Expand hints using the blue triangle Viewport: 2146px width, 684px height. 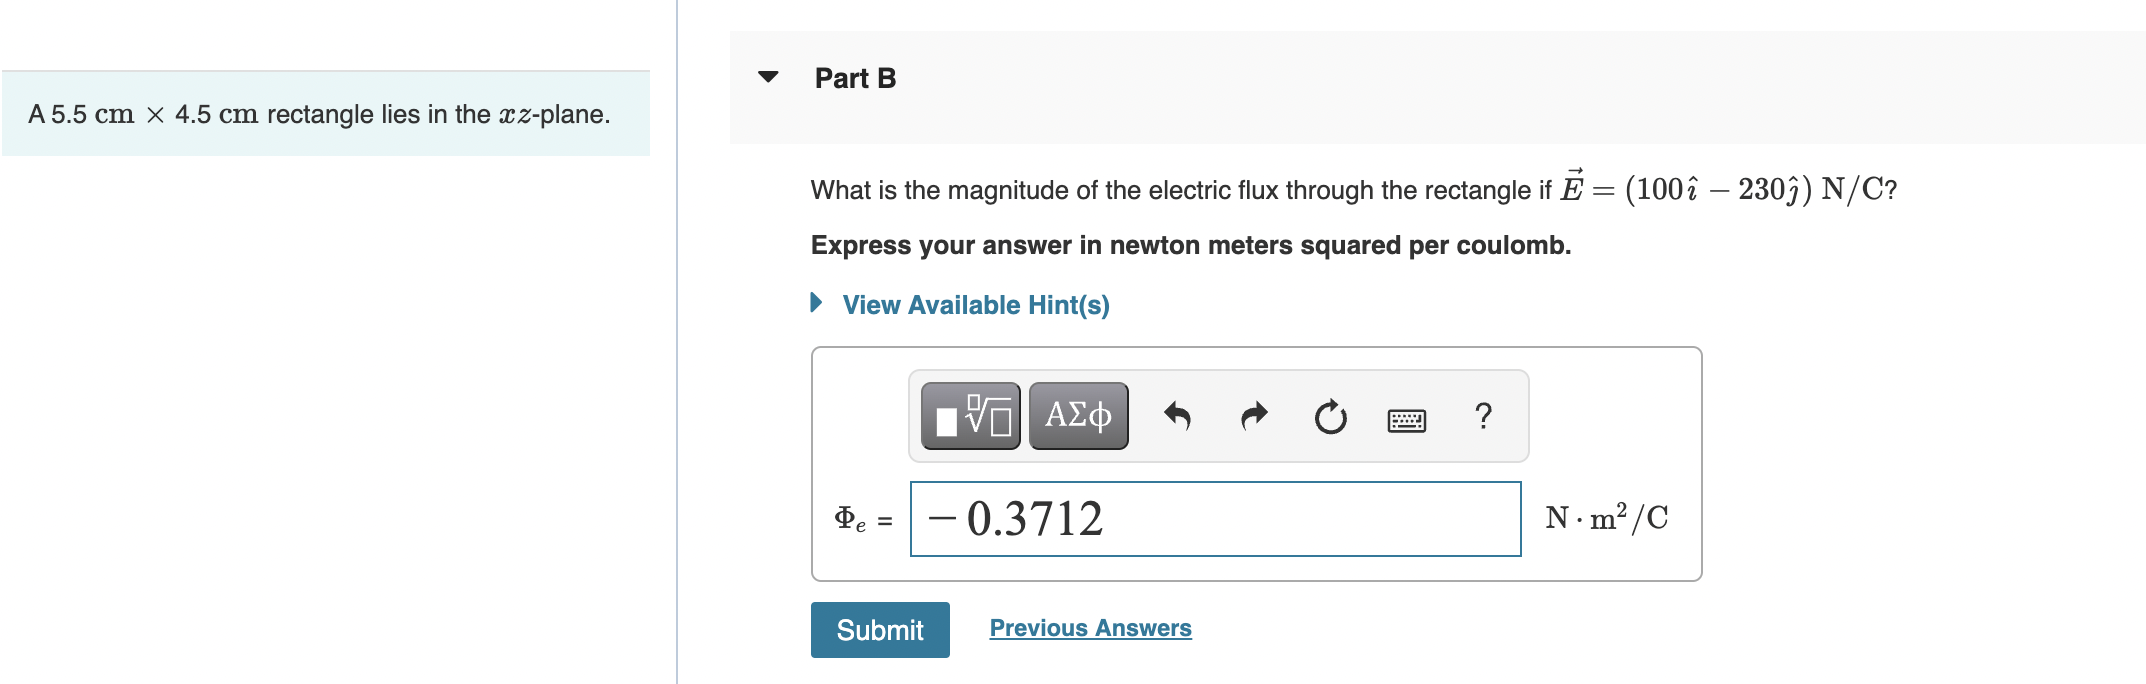click(816, 303)
